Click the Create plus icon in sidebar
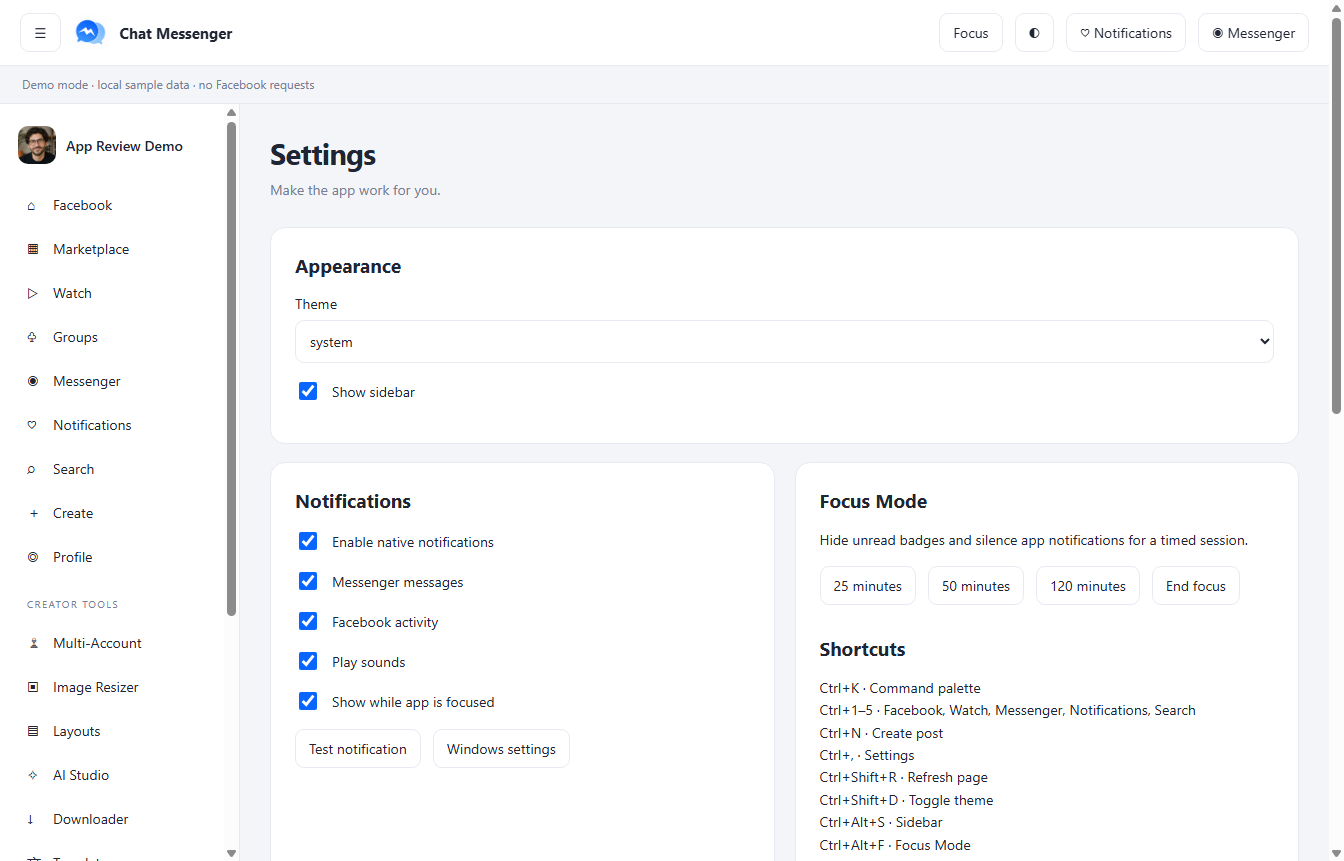This screenshot has width=1344, height=861. pyautogui.click(x=32, y=514)
